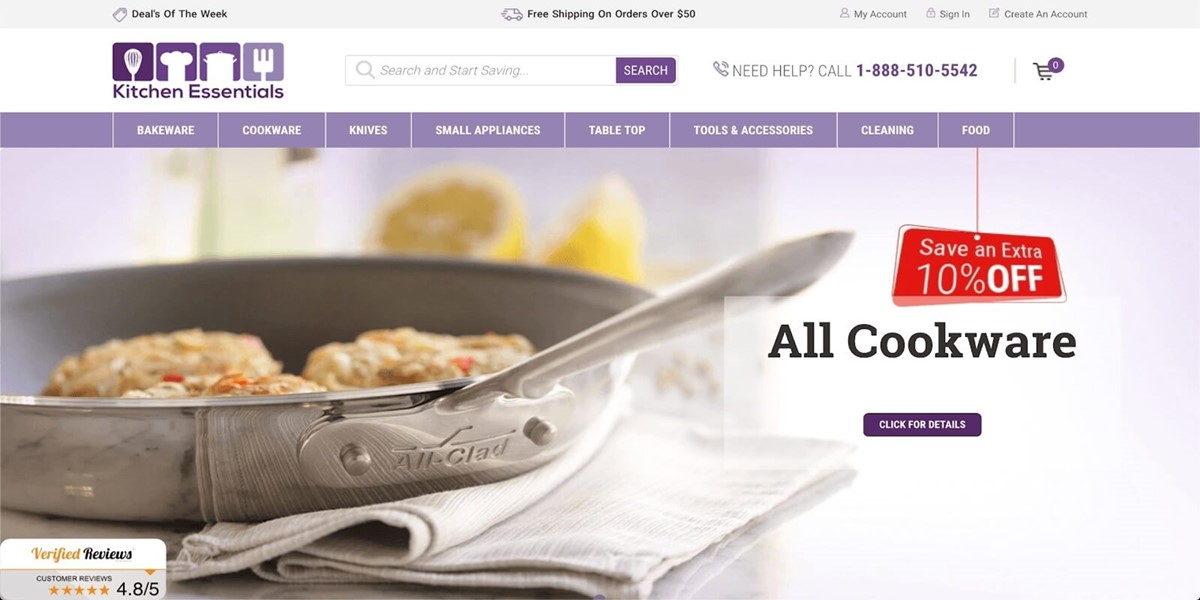Click the Save an Extra 10% OFF tag
The image size is (1200, 600).
979,265
